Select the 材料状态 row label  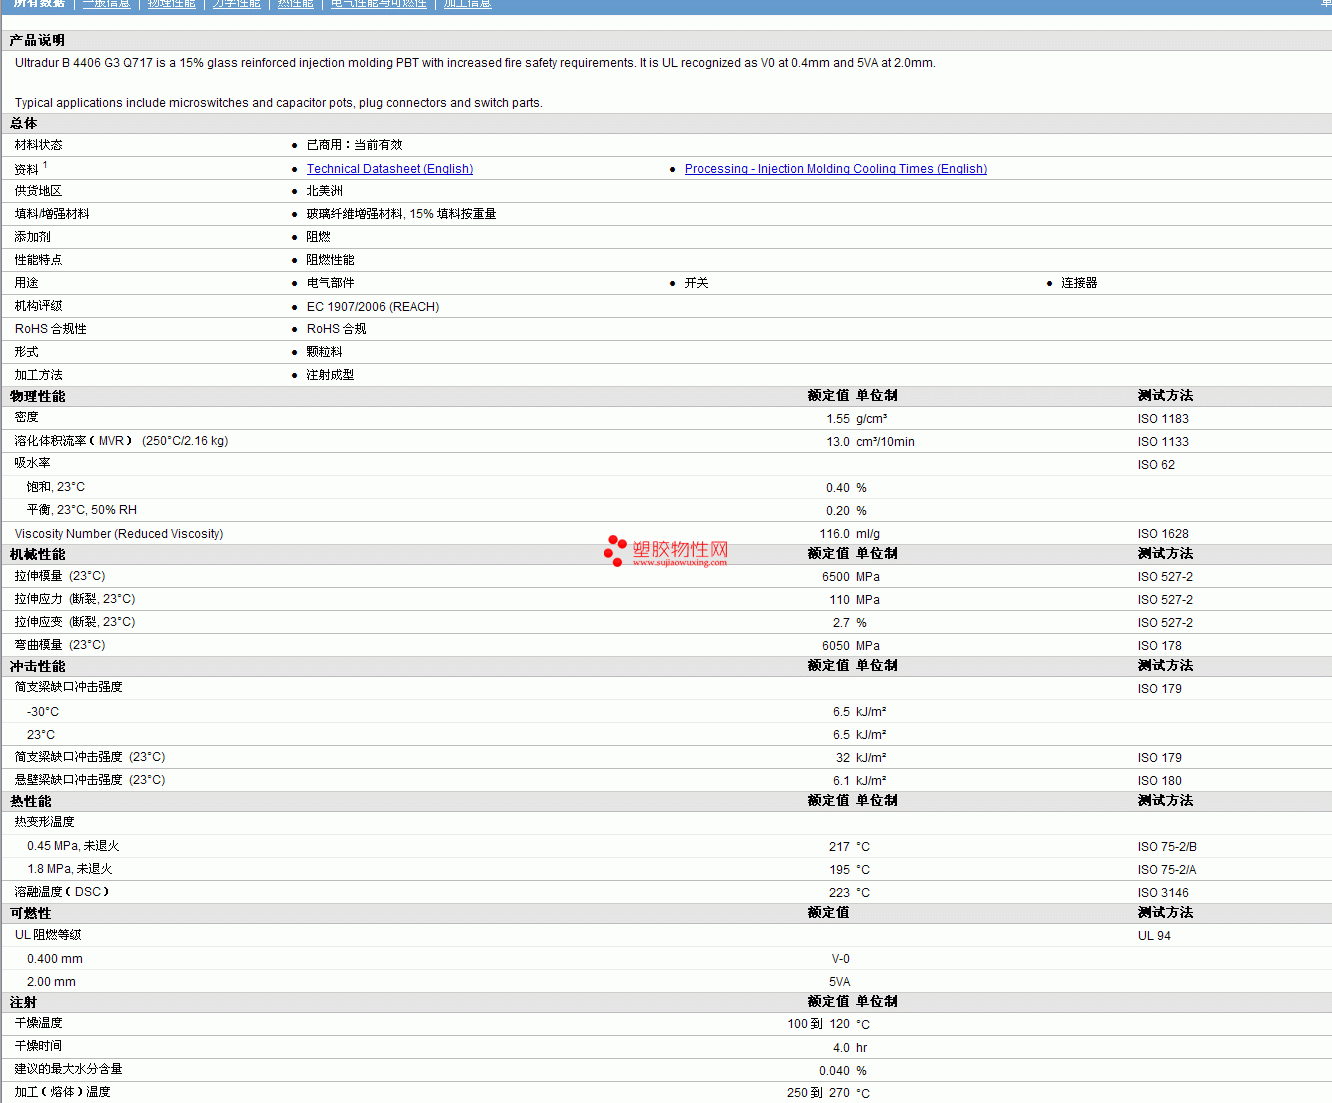[x=38, y=145]
